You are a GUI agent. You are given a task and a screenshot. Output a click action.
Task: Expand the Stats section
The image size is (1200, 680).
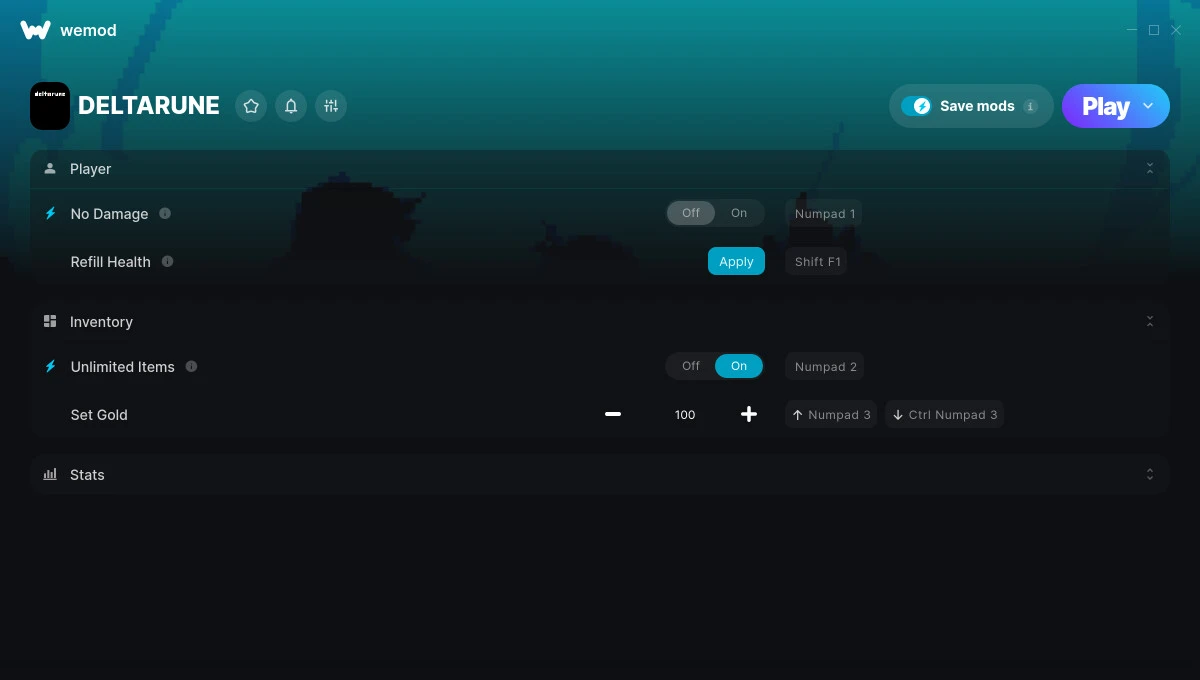[1149, 474]
